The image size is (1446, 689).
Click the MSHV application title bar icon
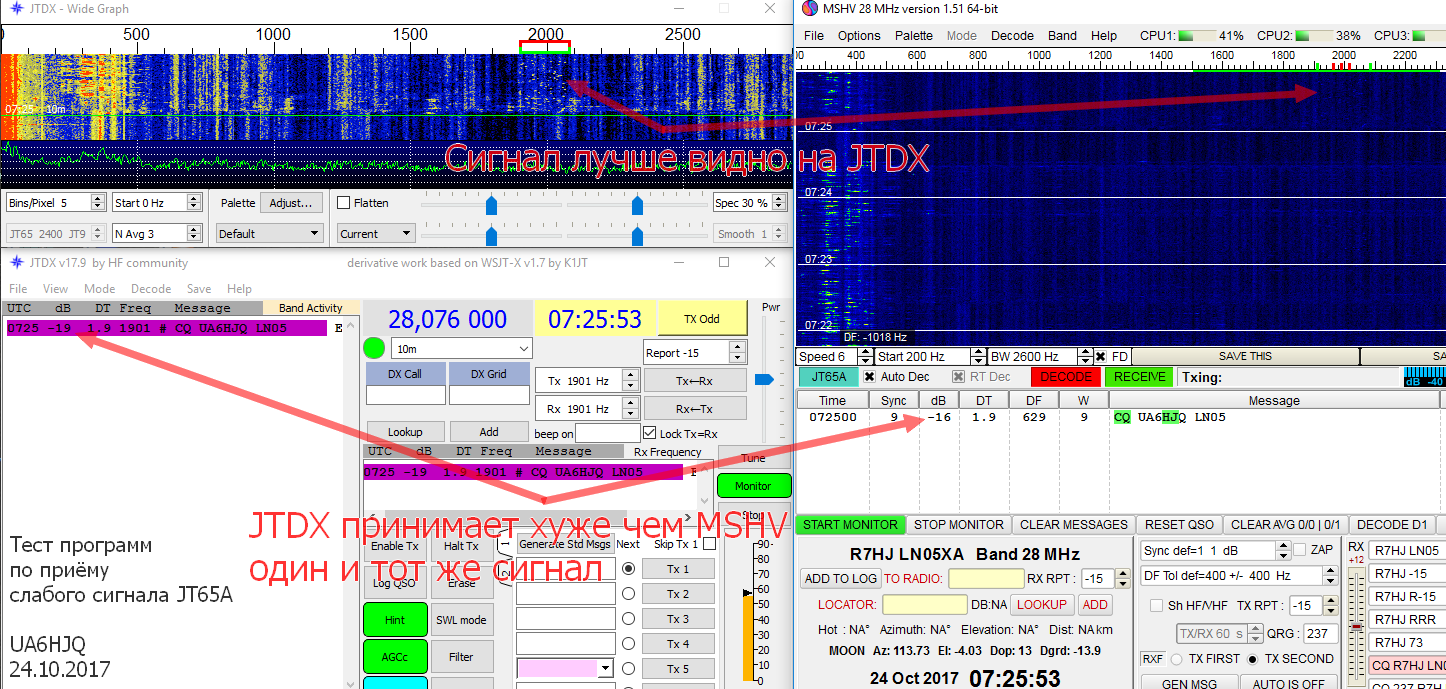809,9
